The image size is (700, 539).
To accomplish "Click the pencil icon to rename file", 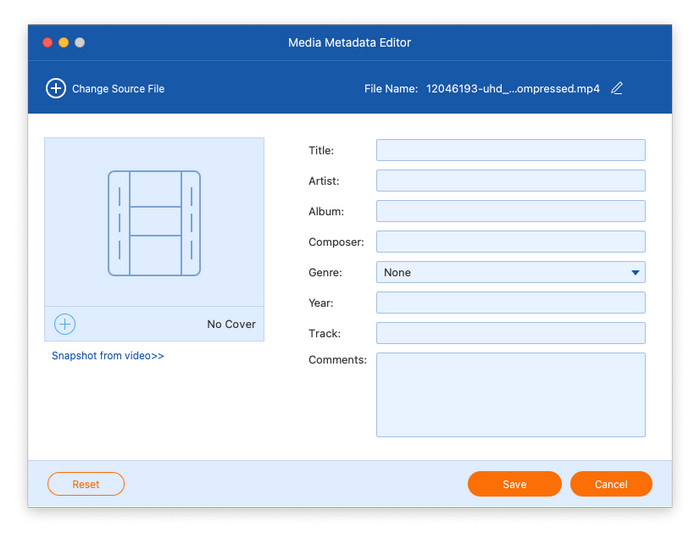I will pos(617,89).
